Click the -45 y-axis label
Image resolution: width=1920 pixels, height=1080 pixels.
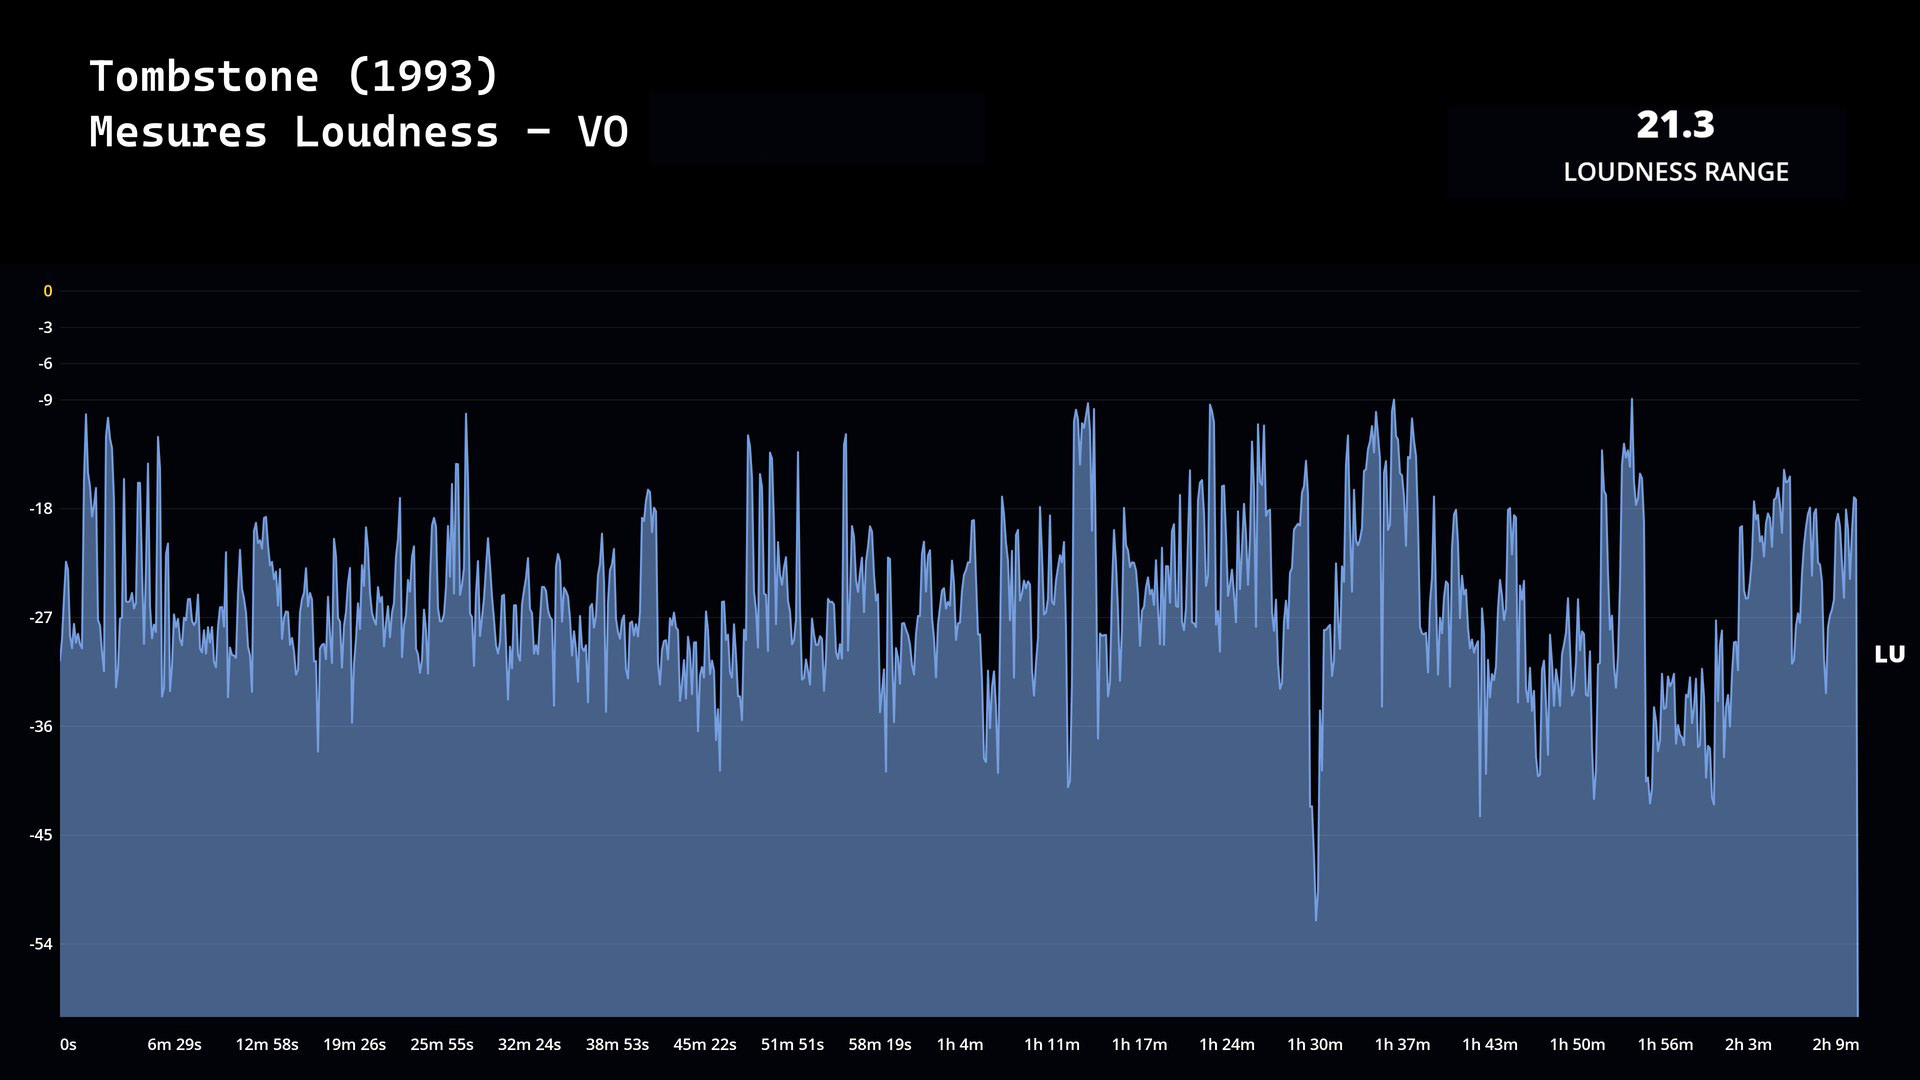[x=41, y=835]
